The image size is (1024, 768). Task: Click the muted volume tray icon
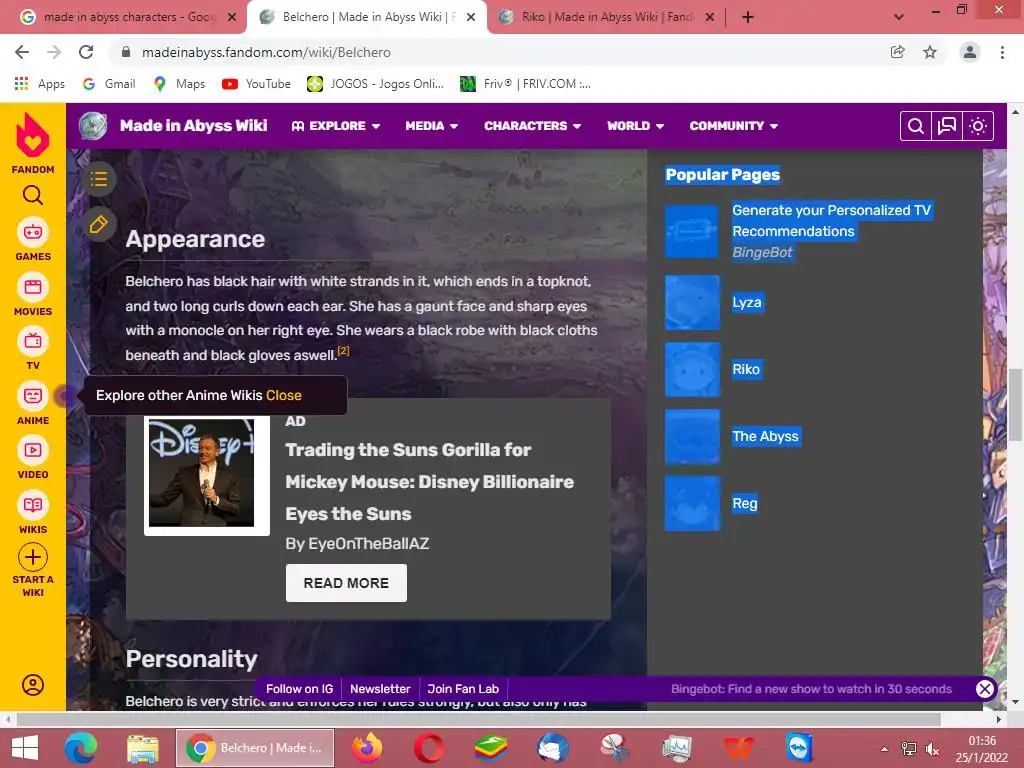[933, 749]
